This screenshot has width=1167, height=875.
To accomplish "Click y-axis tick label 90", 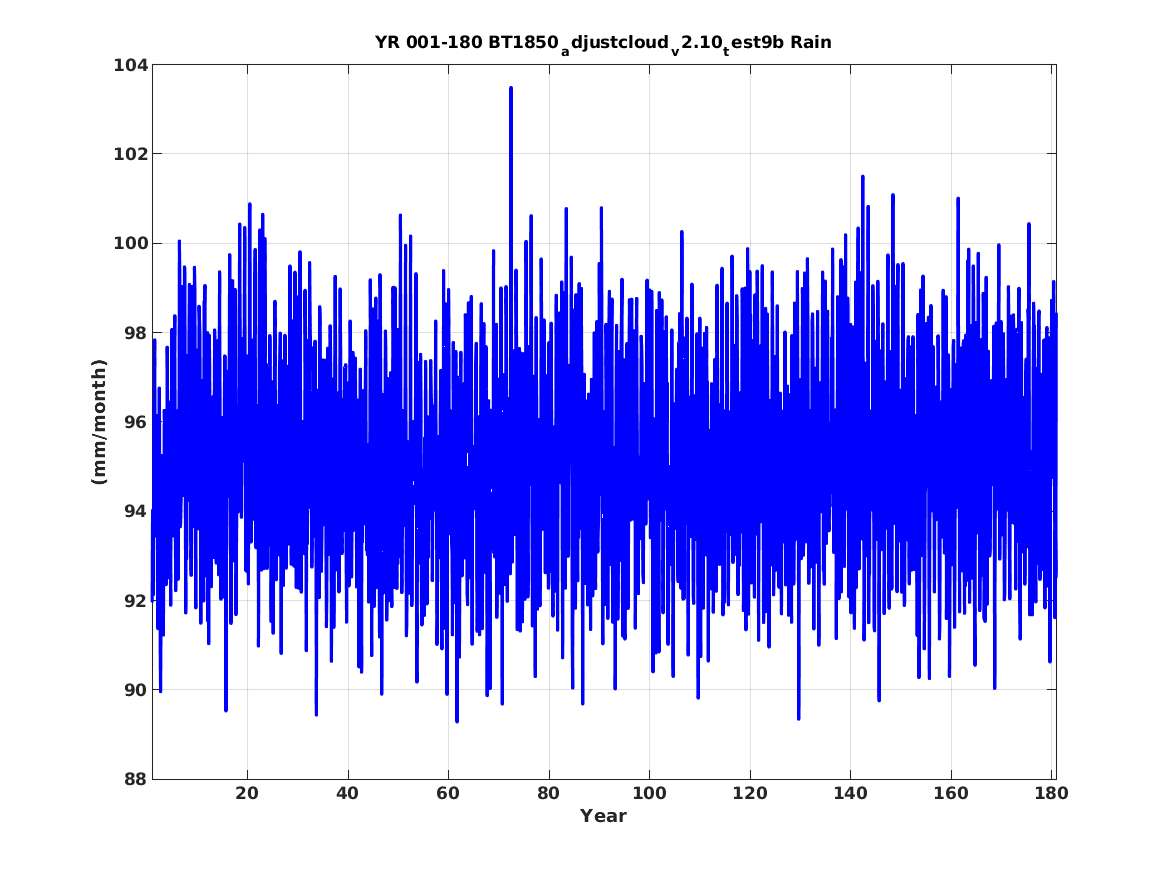I will [135, 690].
